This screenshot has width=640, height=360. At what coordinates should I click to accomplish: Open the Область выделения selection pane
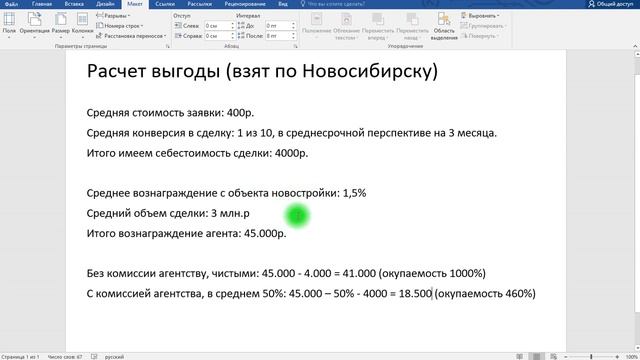444,26
